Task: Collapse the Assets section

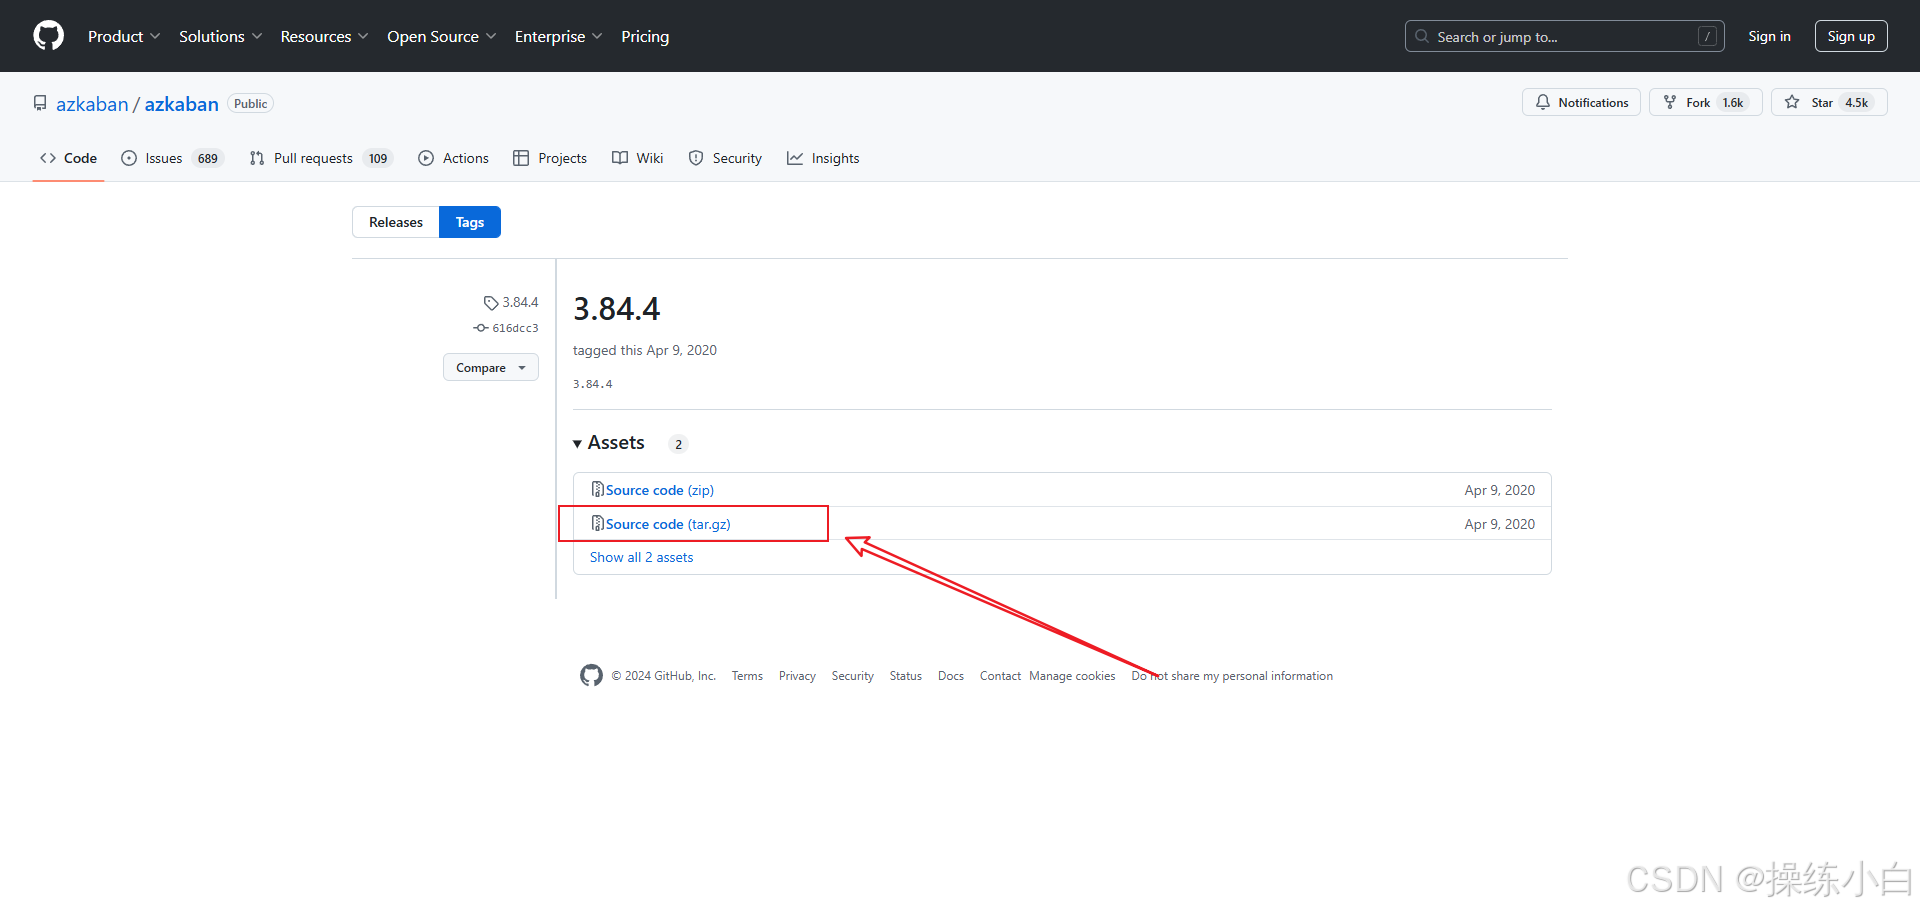Action: 609,443
